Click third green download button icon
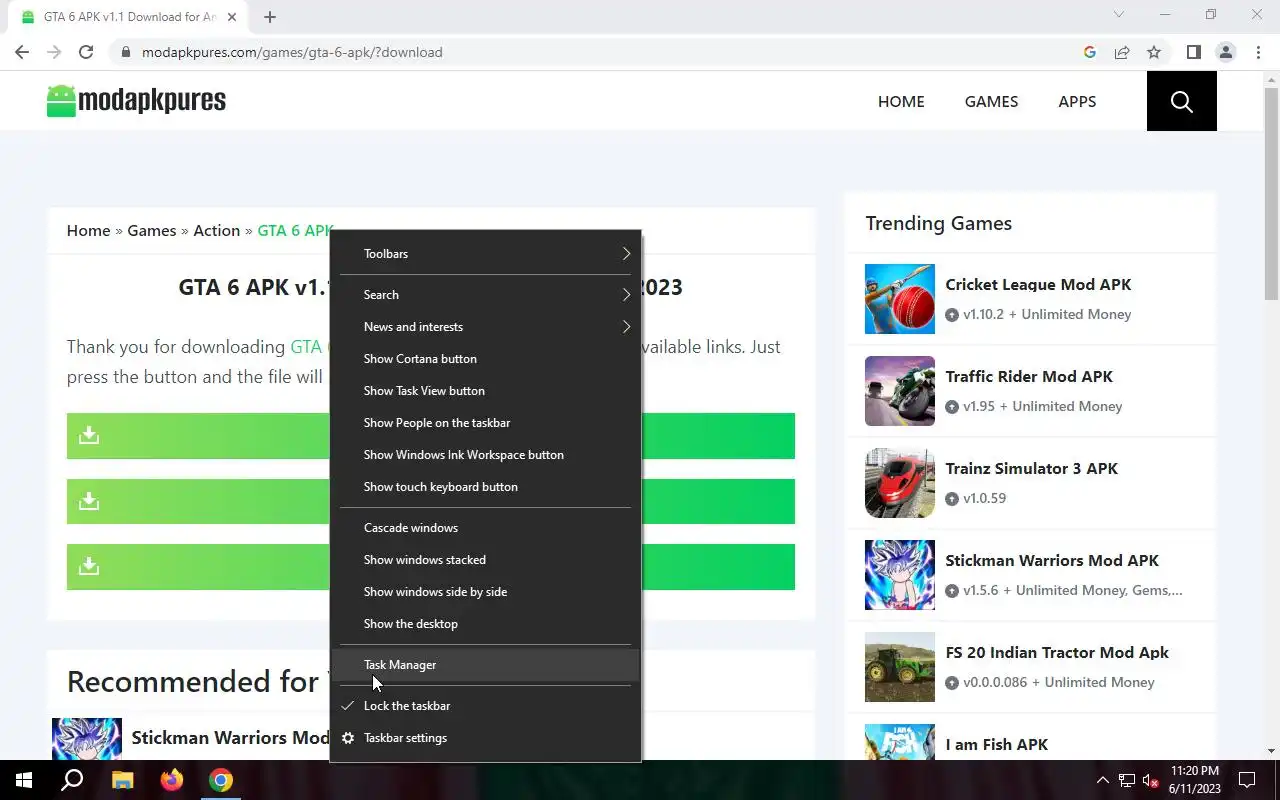The height and width of the screenshot is (800, 1280). coord(89,566)
